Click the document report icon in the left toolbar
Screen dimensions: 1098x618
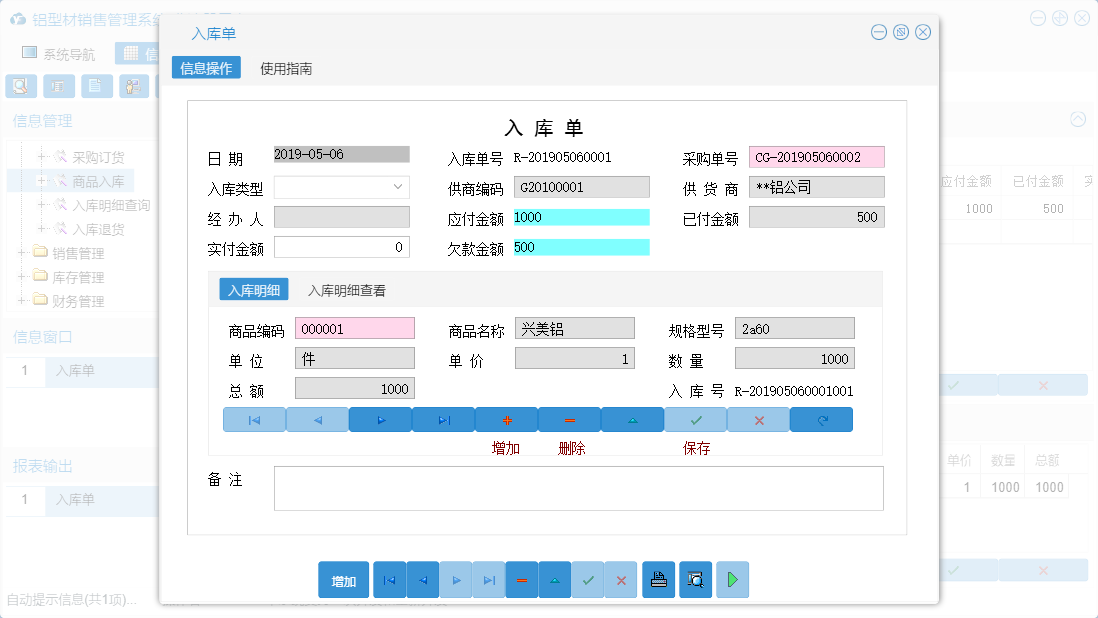point(96,86)
